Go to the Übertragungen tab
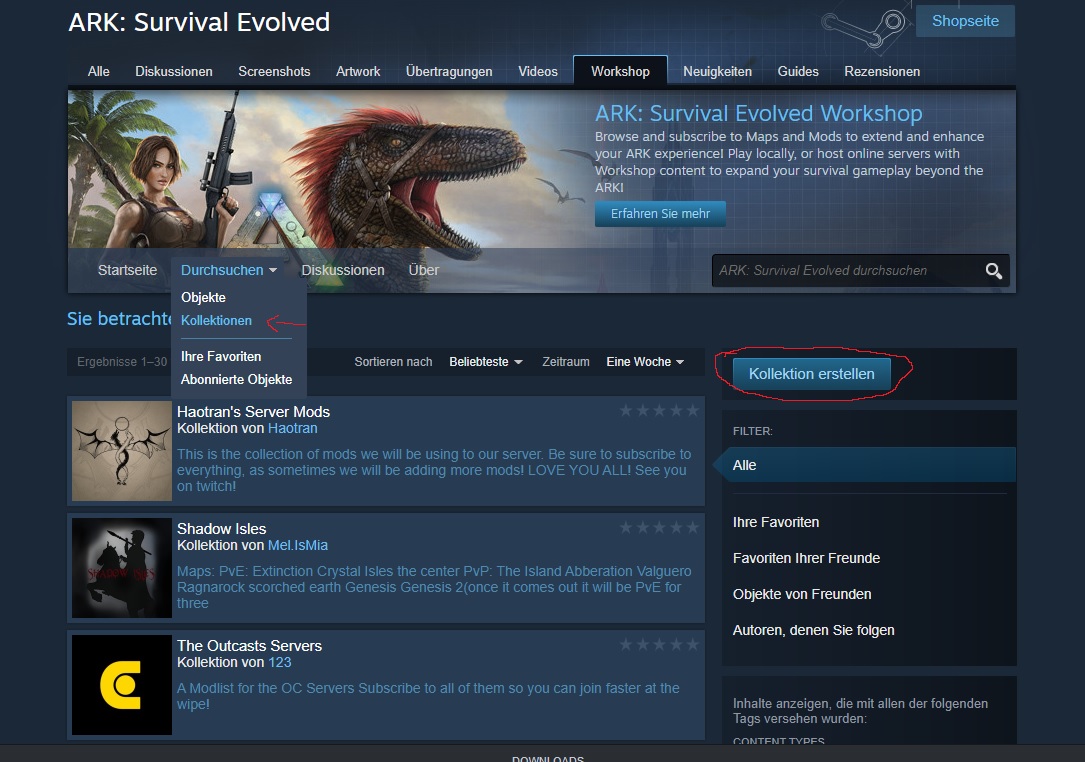 [x=449, y=71]
